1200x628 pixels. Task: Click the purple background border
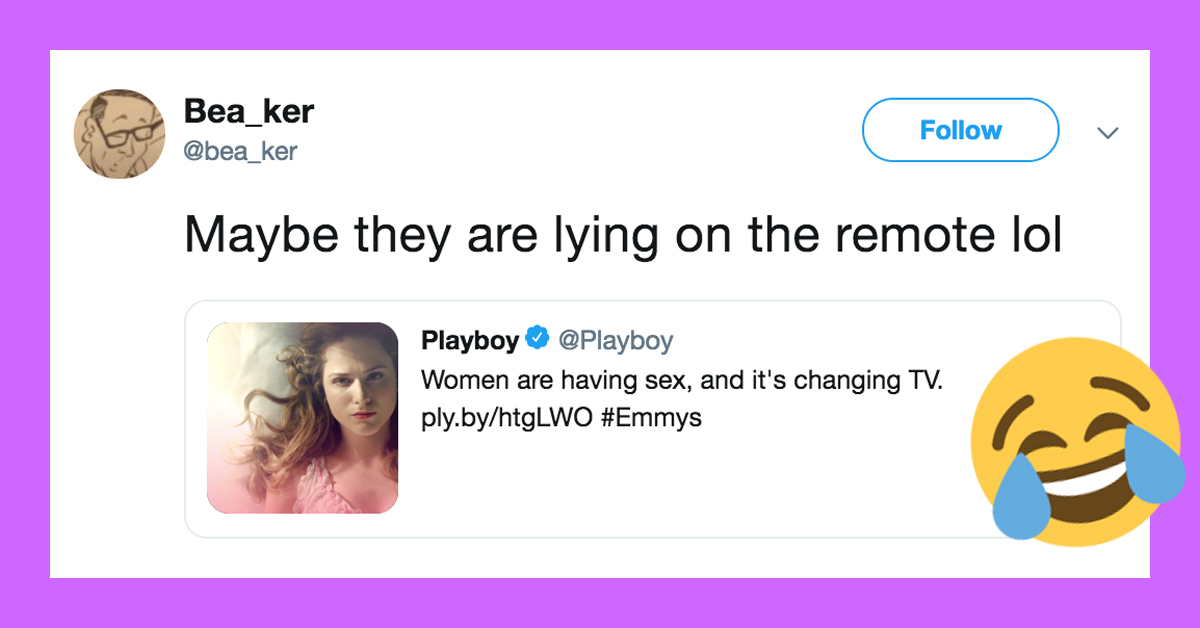(x=600, y=24)
